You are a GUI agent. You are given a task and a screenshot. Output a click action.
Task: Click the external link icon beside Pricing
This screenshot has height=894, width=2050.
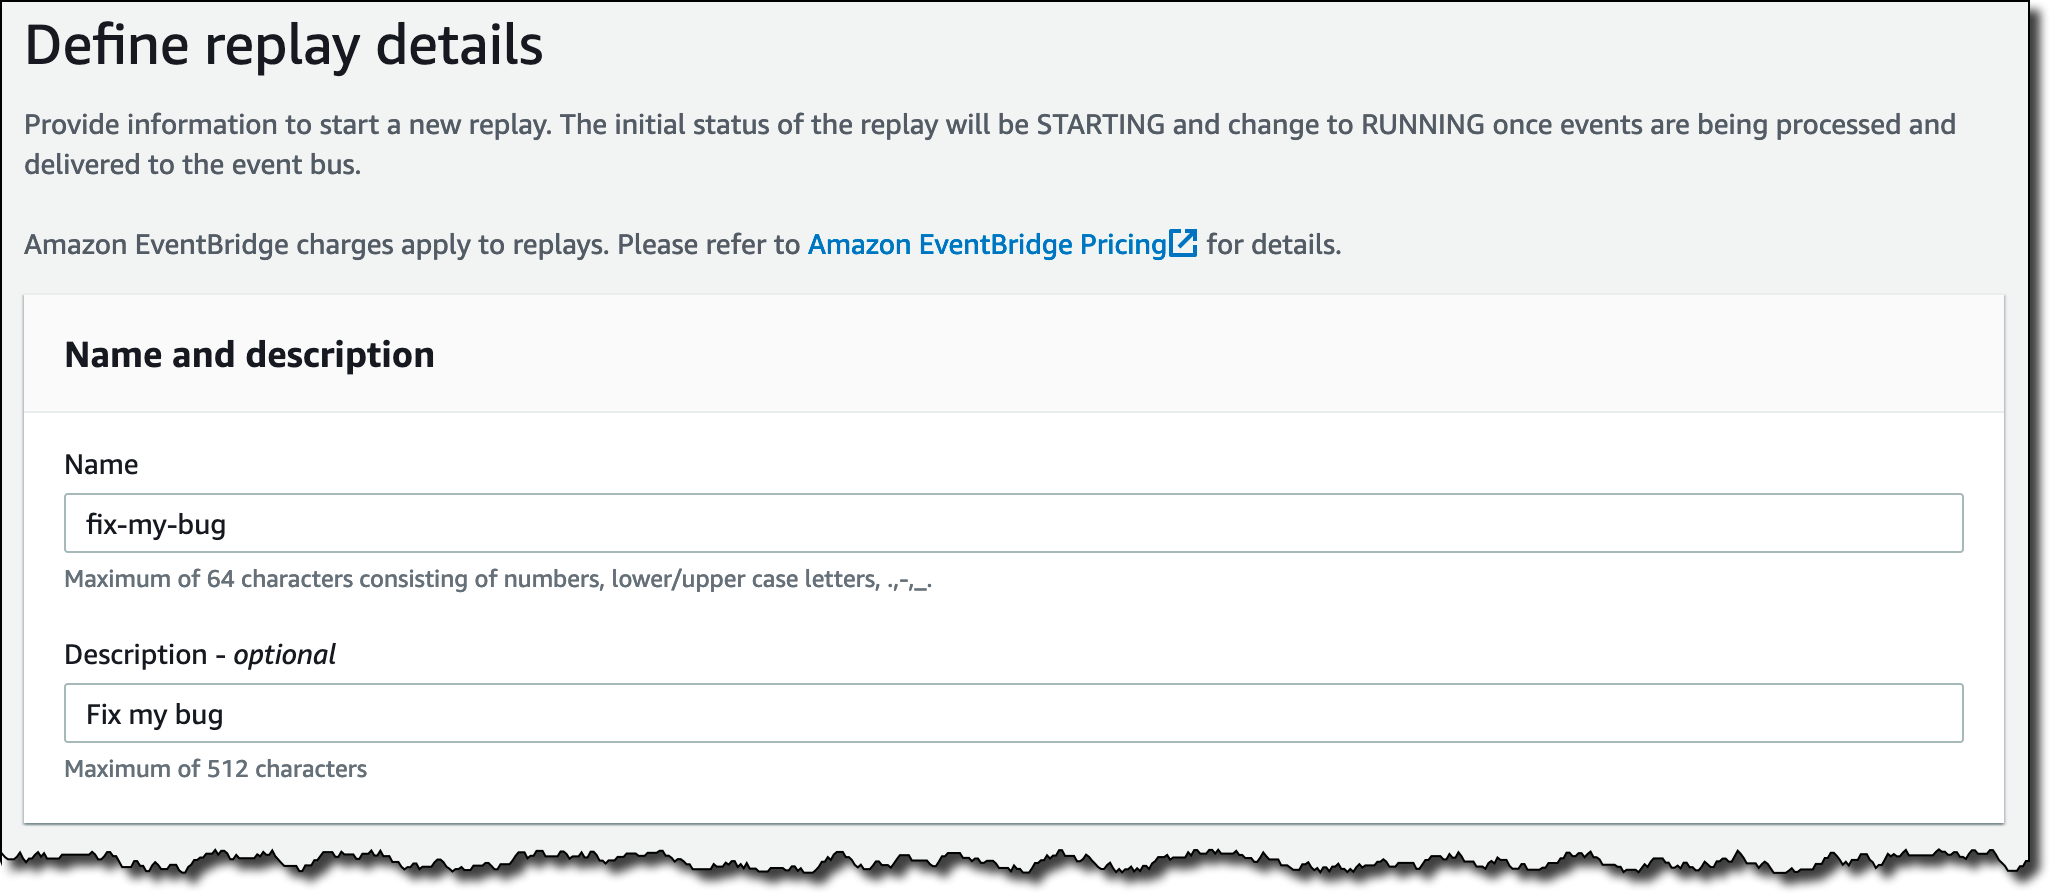[x=1183, y=244]
